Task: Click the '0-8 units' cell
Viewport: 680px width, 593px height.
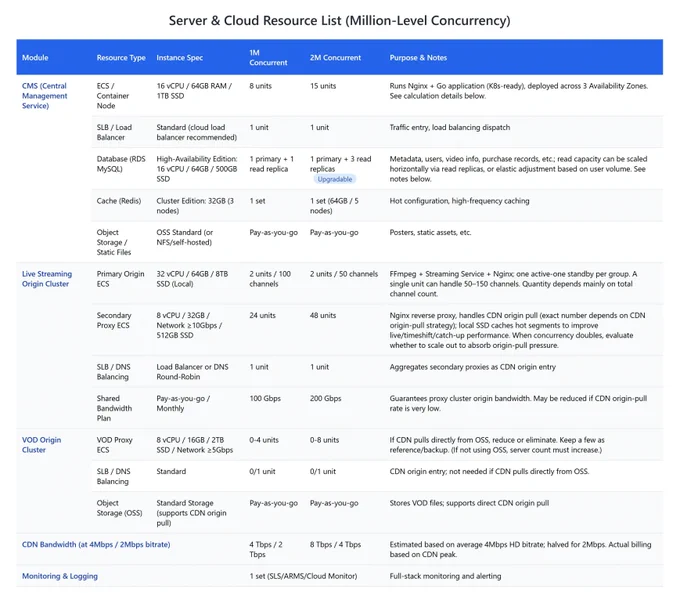Action: pos(324,440)
